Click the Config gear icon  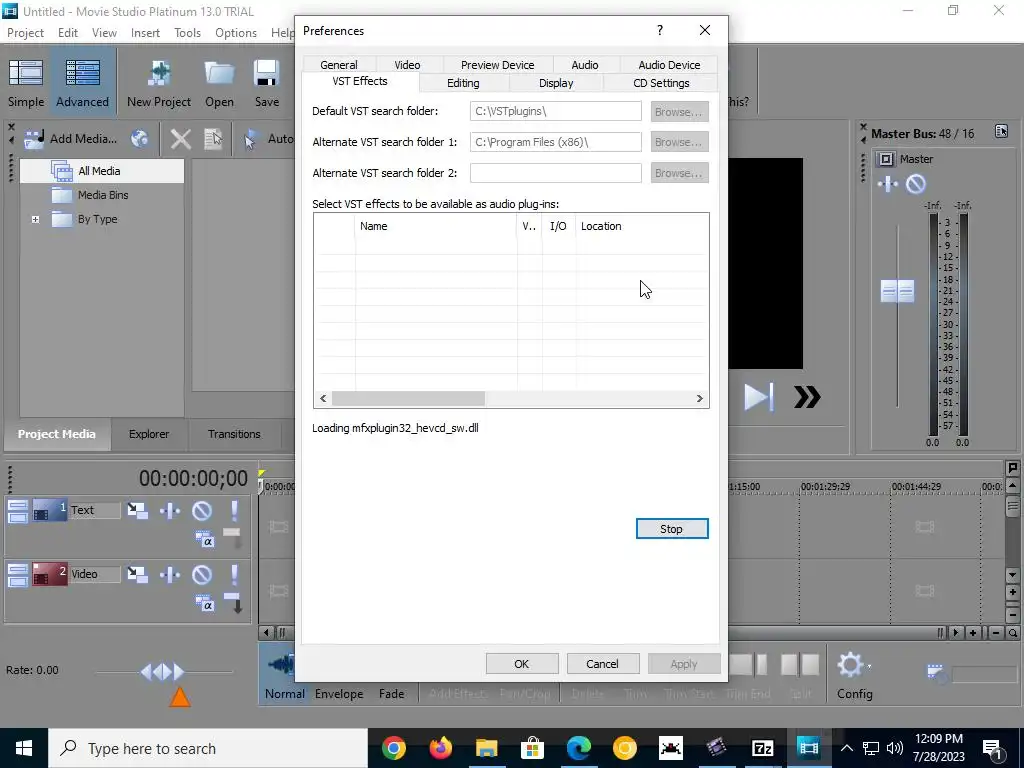(852, 665)
